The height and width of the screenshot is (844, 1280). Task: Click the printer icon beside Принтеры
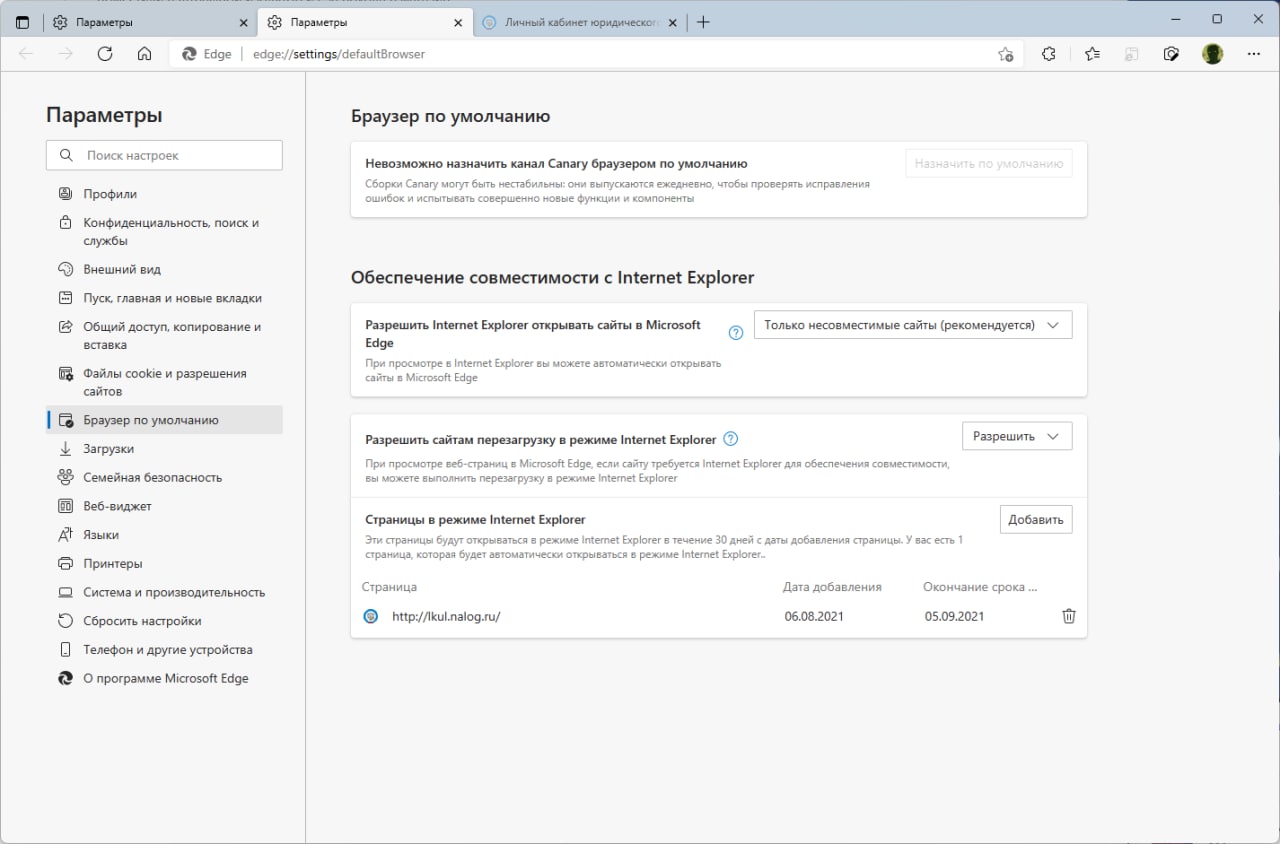[x=66, y=563]
